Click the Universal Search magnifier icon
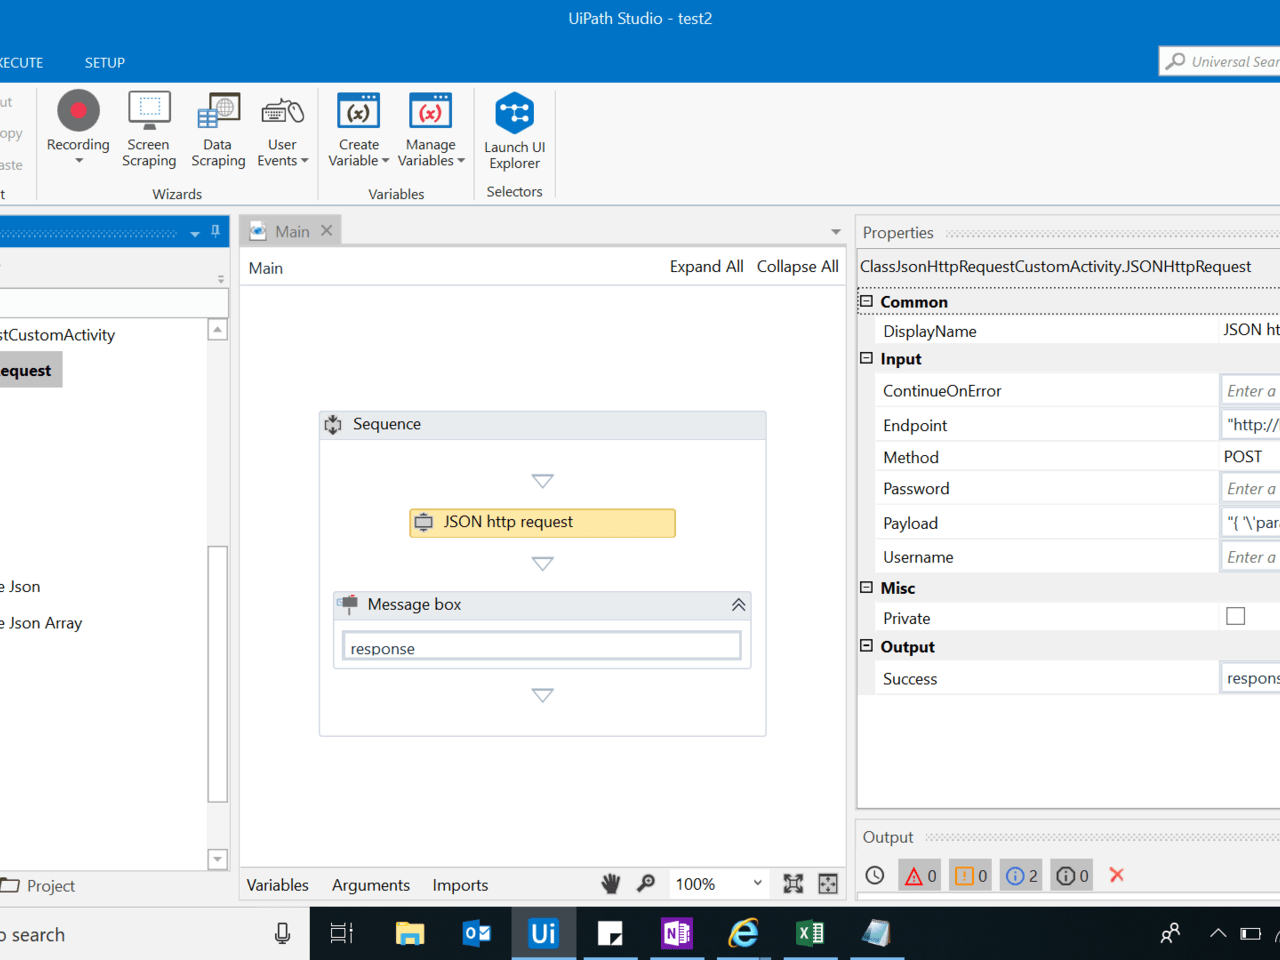The width and height of the screenshot is (1280, 960). pos(1176,61)
